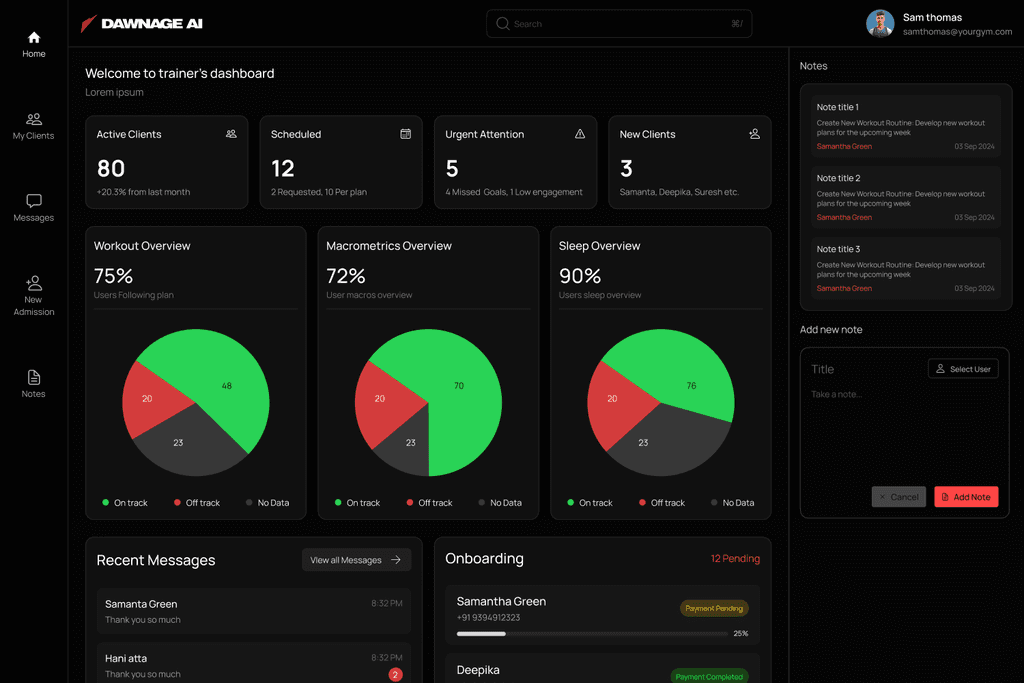
Task: Open Notes from the sidebar
Action: 34,384
